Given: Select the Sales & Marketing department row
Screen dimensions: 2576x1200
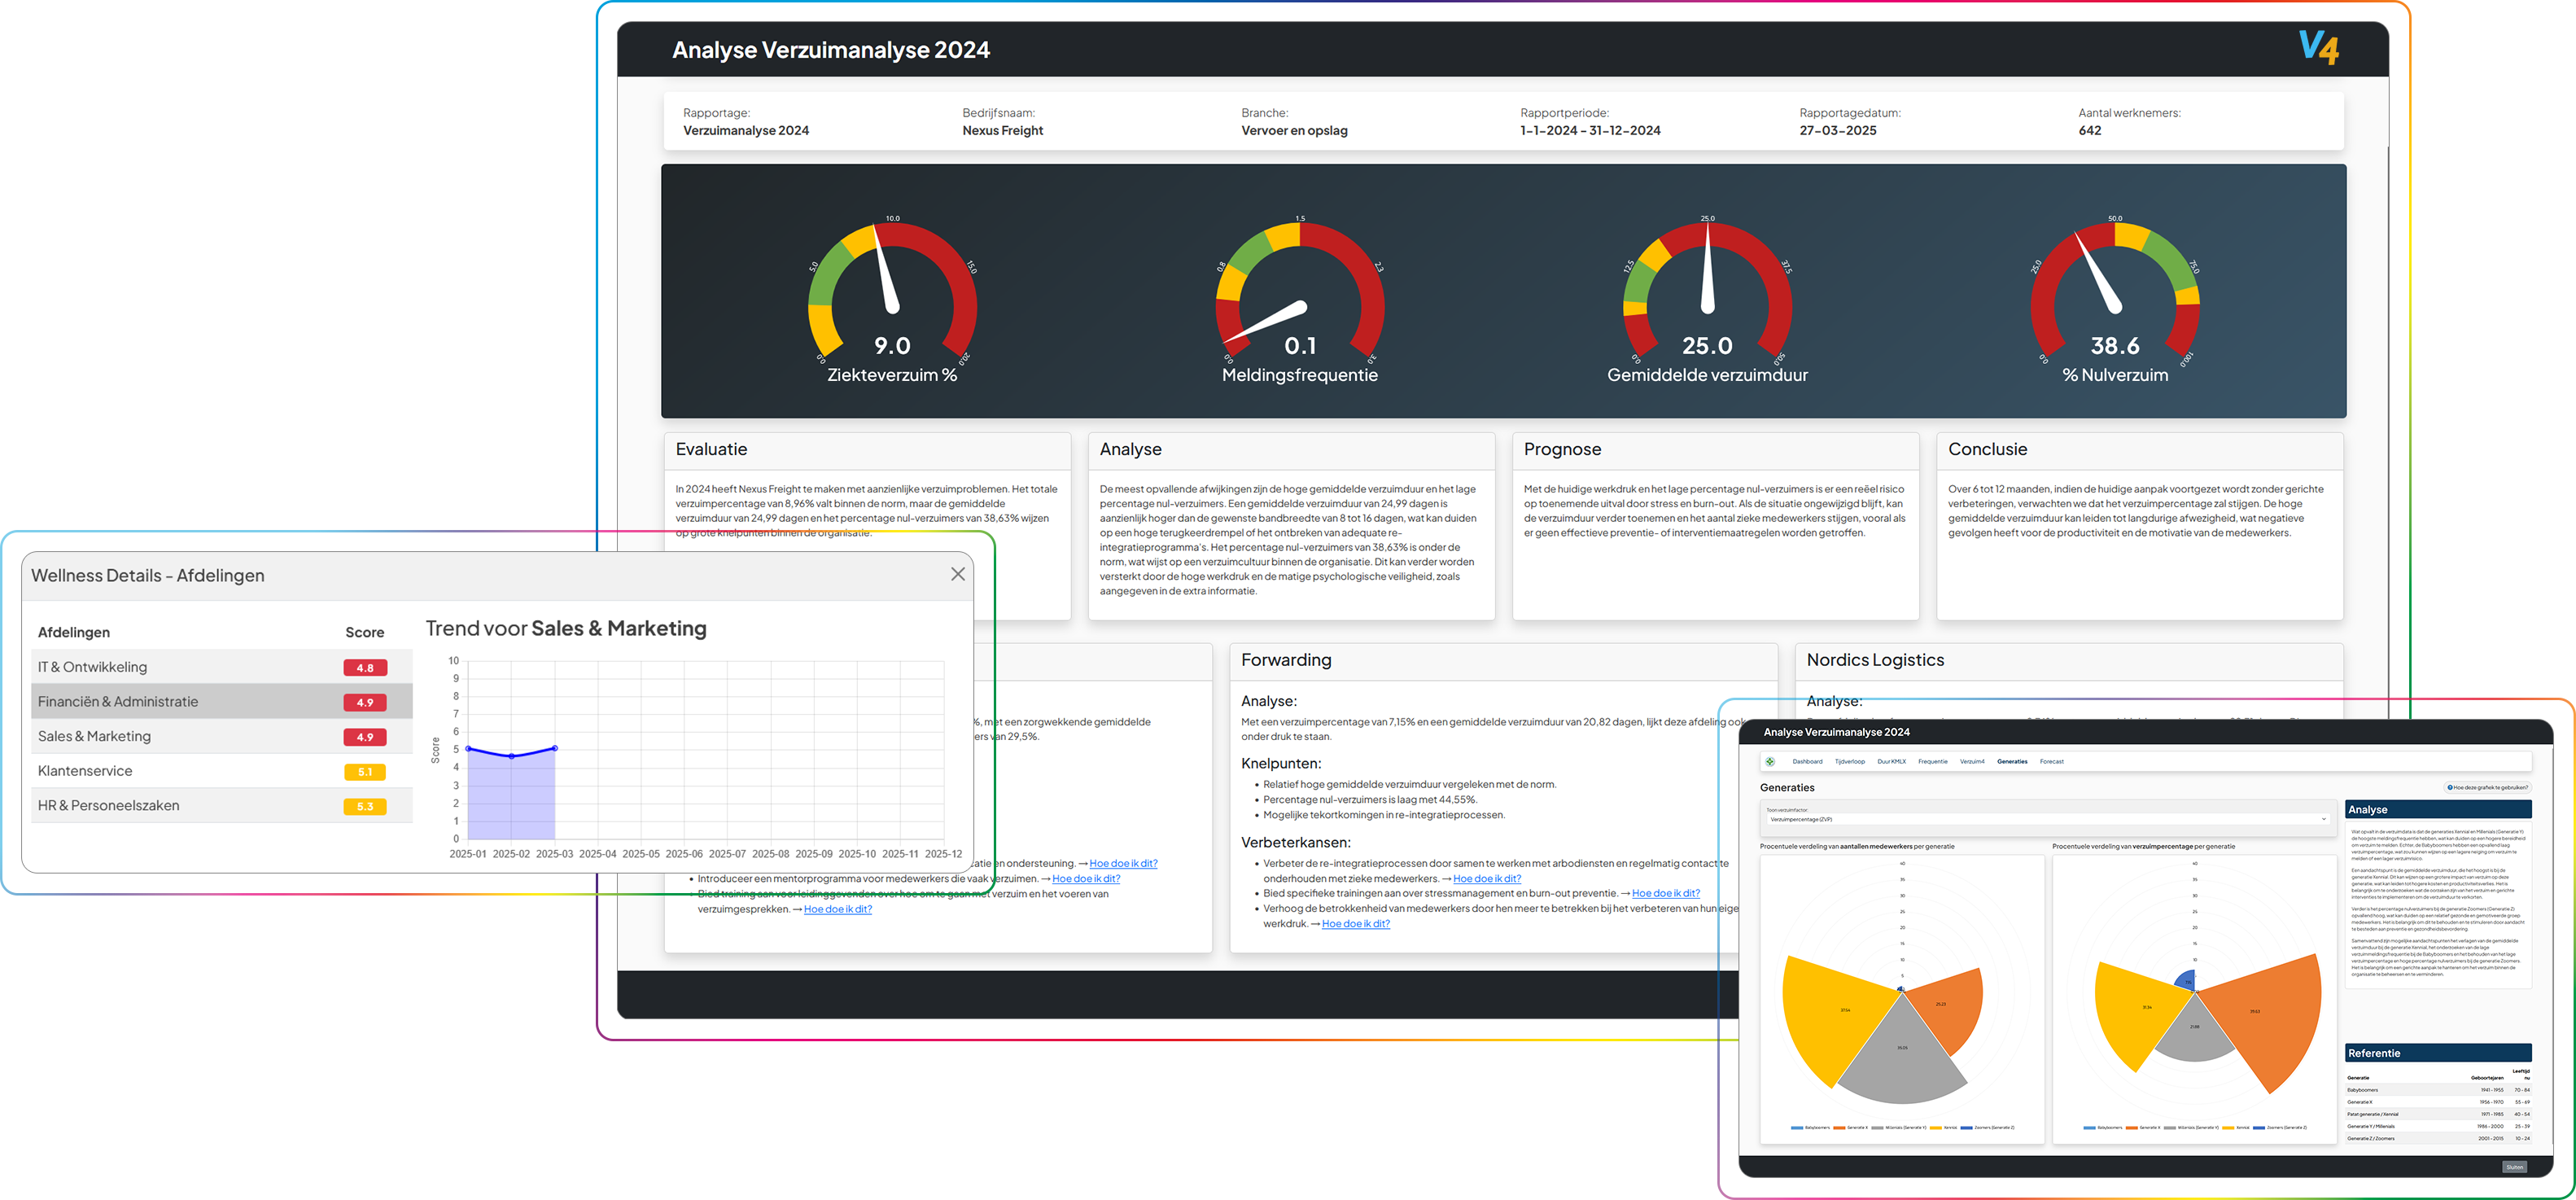Looking at the screenshot, I should 94,736.
